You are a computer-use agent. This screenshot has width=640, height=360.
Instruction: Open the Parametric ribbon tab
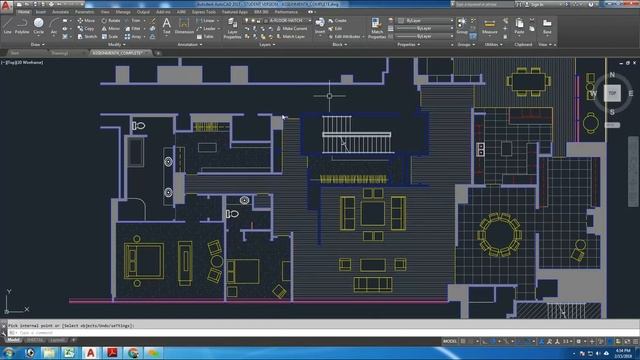84,12
